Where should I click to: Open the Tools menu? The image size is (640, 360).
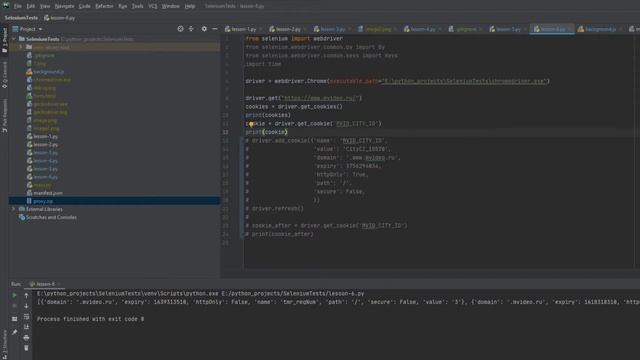138,6
